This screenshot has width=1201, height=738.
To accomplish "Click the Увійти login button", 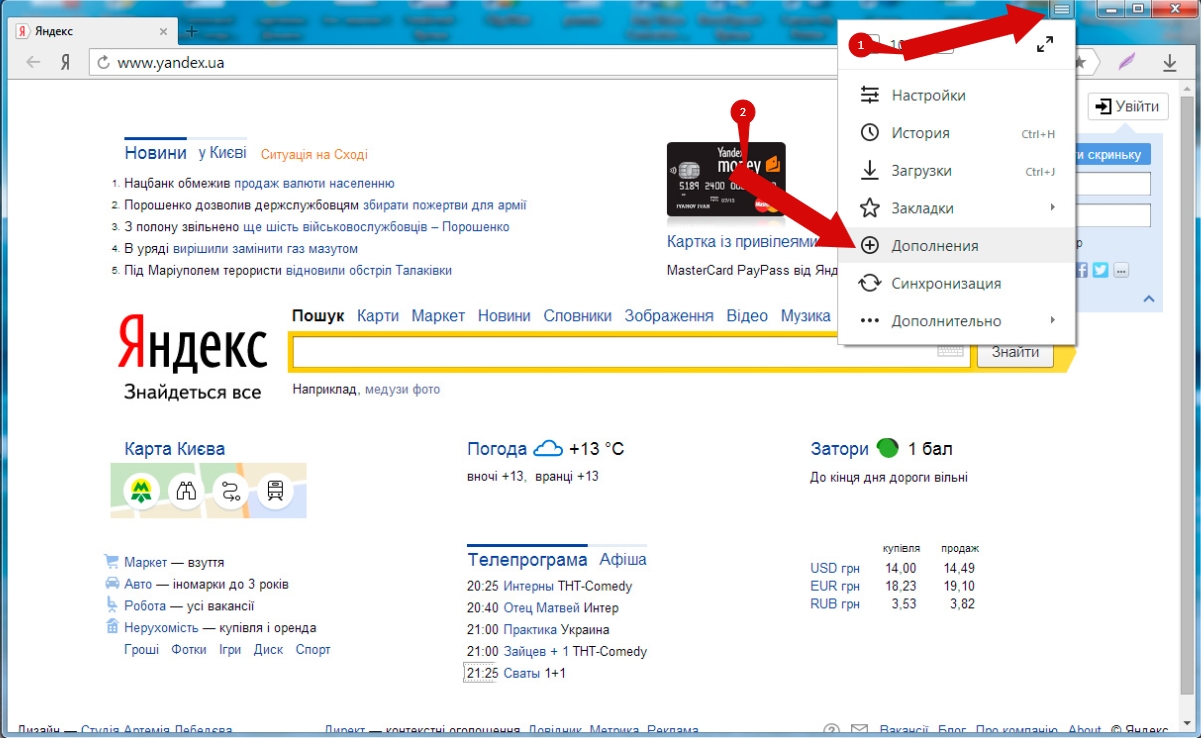I will coord(1127,107).
